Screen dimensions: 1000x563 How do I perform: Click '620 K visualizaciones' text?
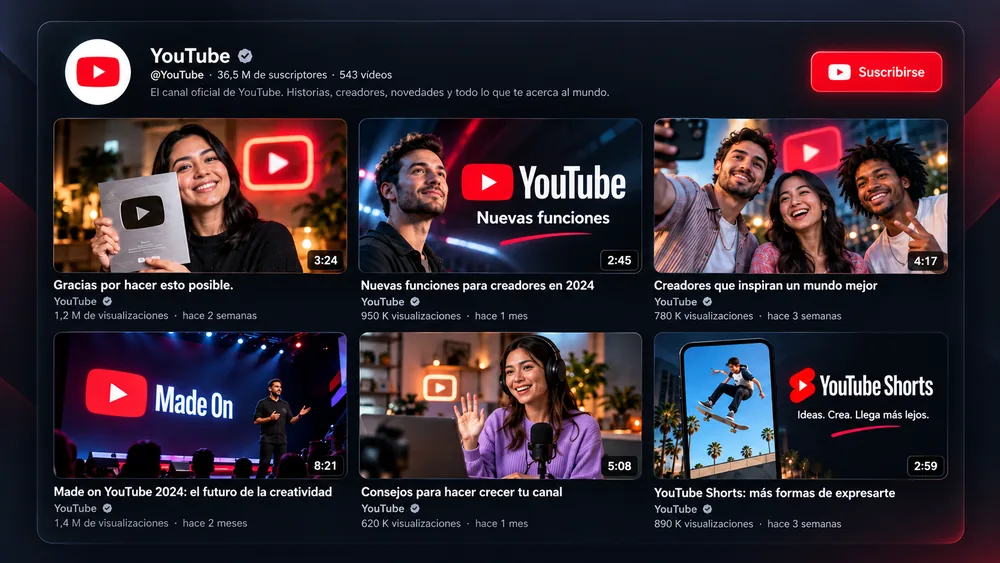(411, 523)
